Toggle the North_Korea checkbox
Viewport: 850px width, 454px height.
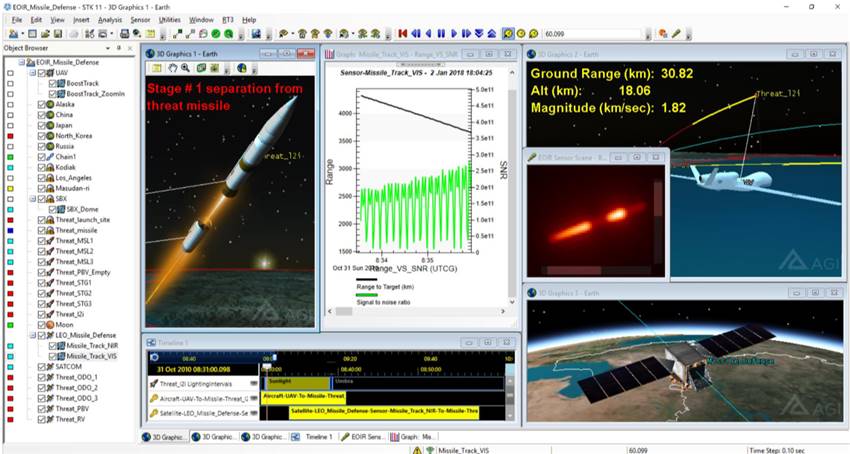click(x=43, y=135)
